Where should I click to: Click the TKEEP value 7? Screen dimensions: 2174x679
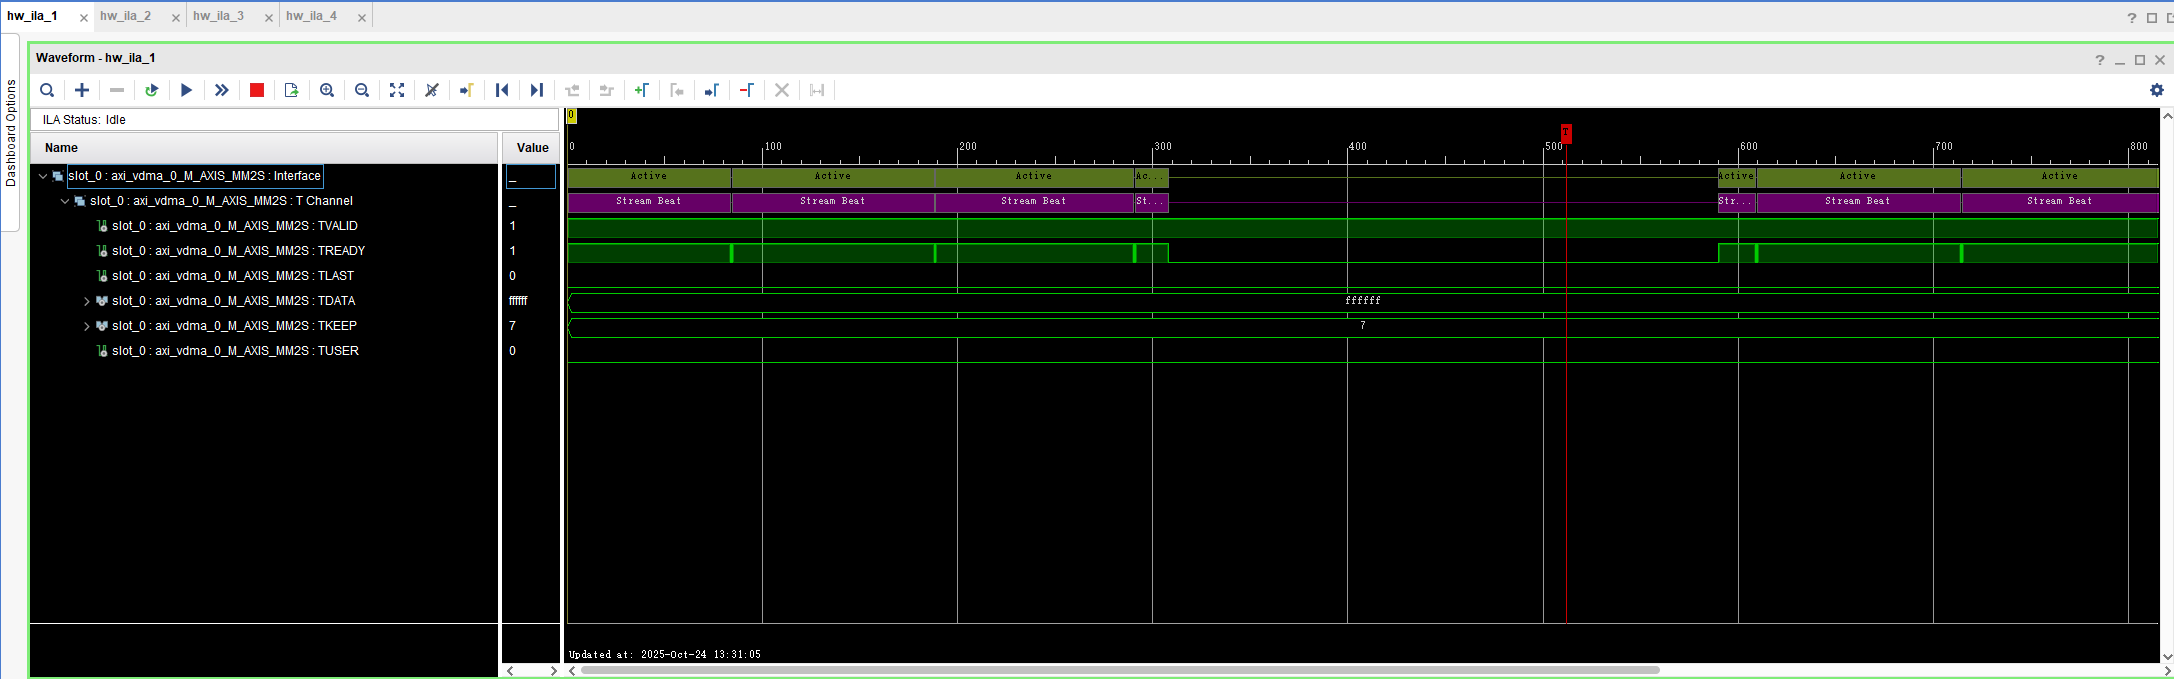click(x=513, y=326)
